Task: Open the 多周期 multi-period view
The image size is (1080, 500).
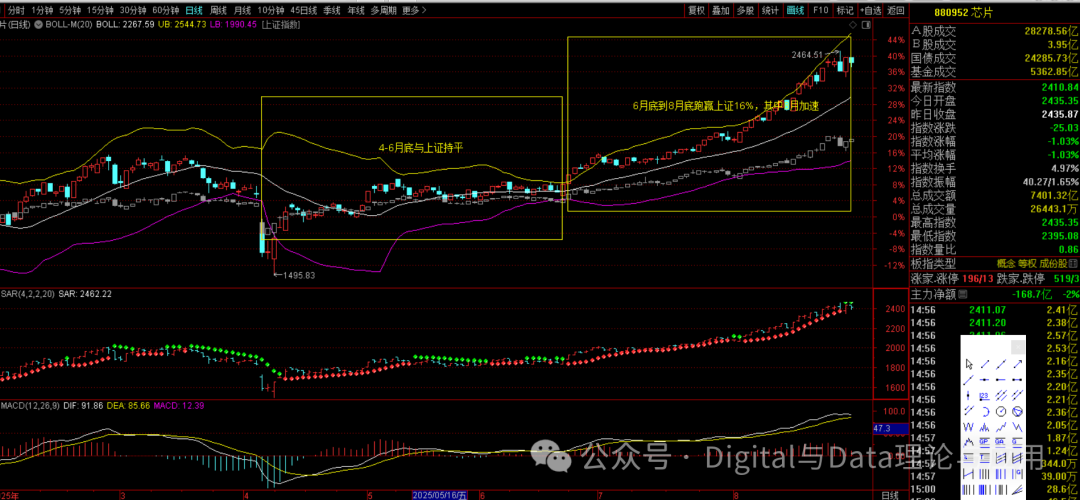Action: pyautogui.click(x=384, y=10)
